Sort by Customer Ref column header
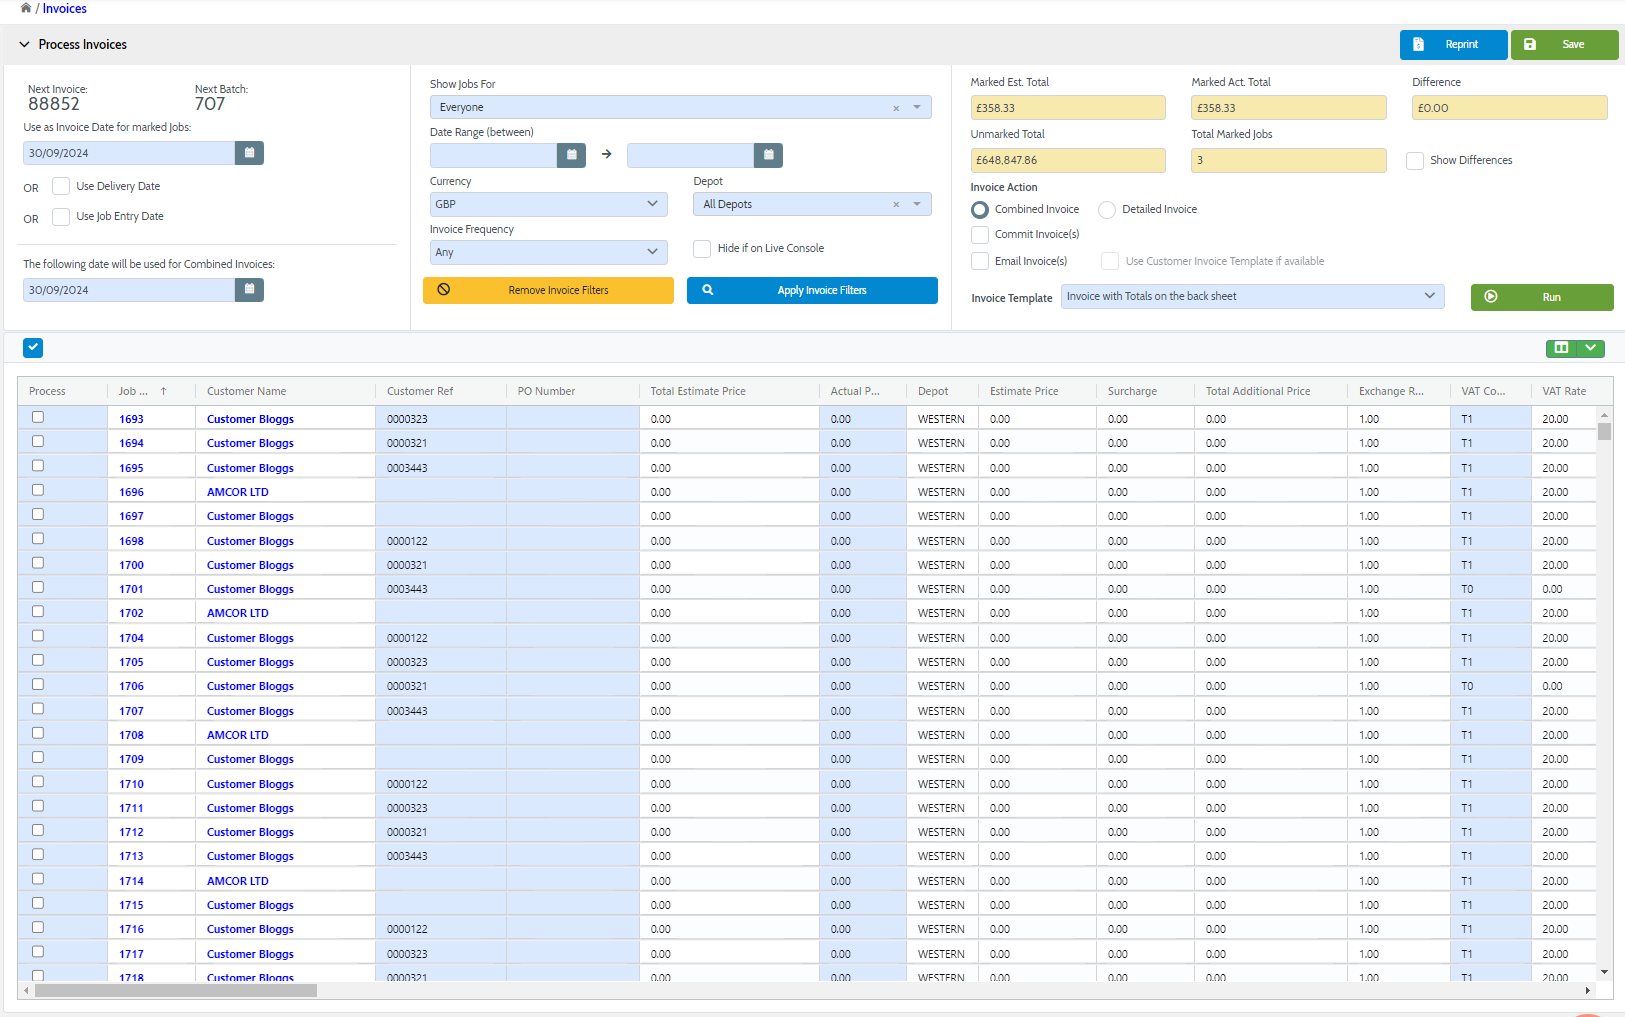Viewport: 1625px width, 1017px height. (420, 391)
